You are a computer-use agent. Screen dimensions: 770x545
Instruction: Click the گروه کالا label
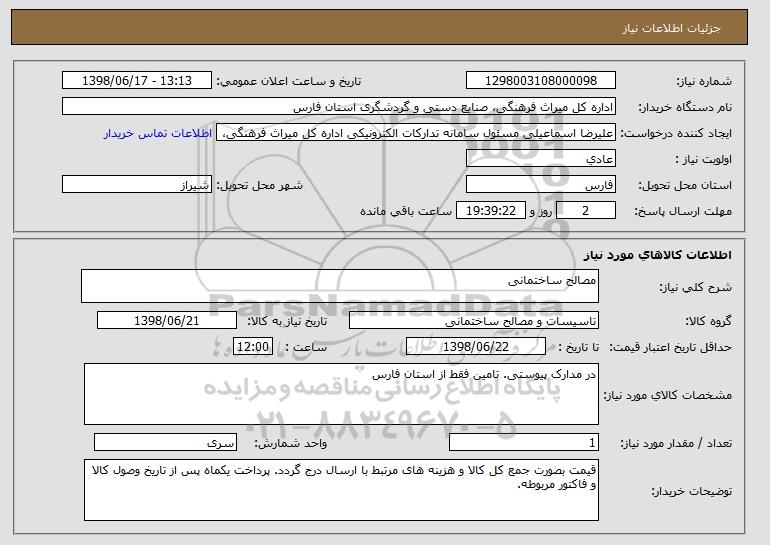[708, 321]
